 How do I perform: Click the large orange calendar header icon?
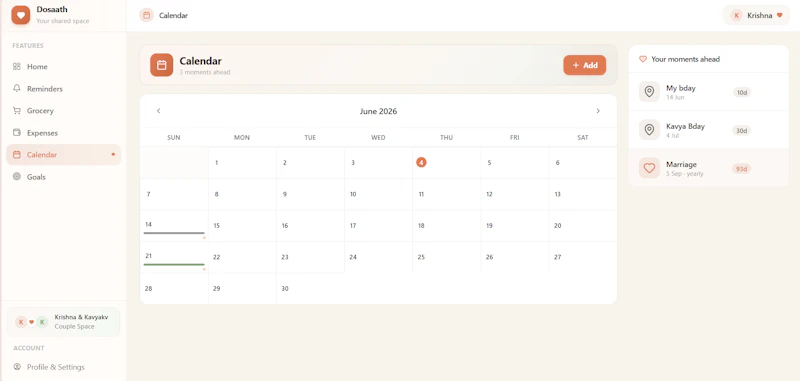point(162,65)
